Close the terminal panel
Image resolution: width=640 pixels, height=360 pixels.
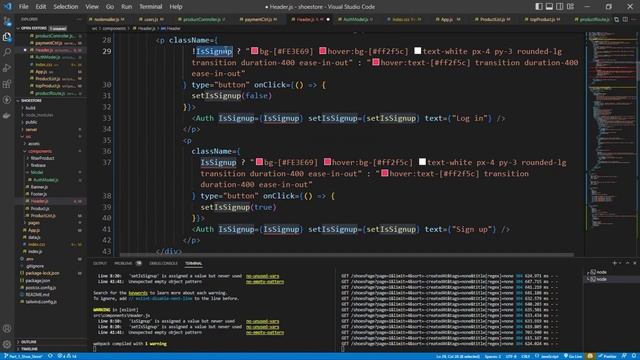(x=635, y=263)
